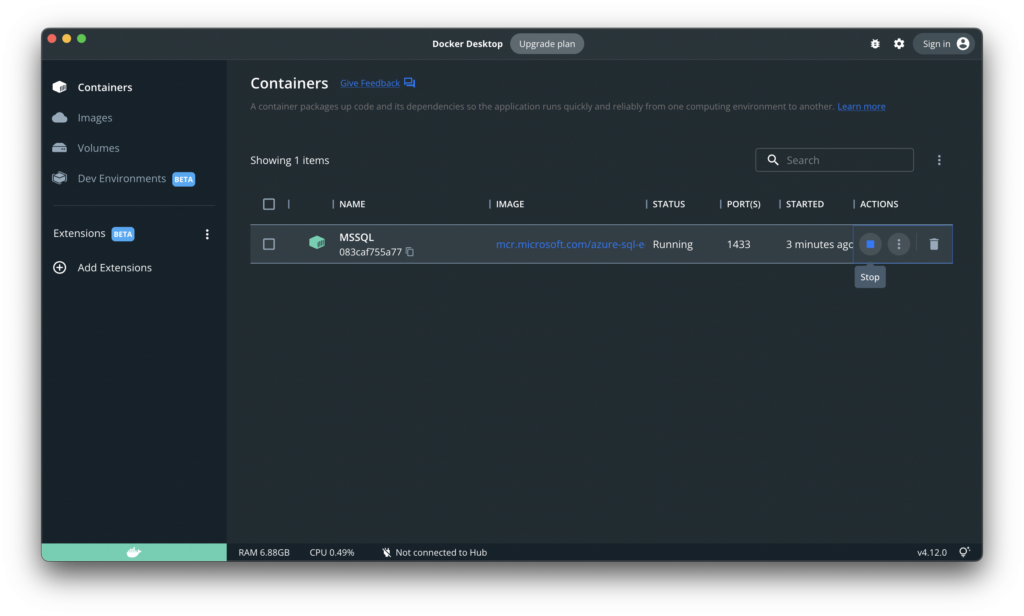Open Docker settings gear icon

[899, 44]
